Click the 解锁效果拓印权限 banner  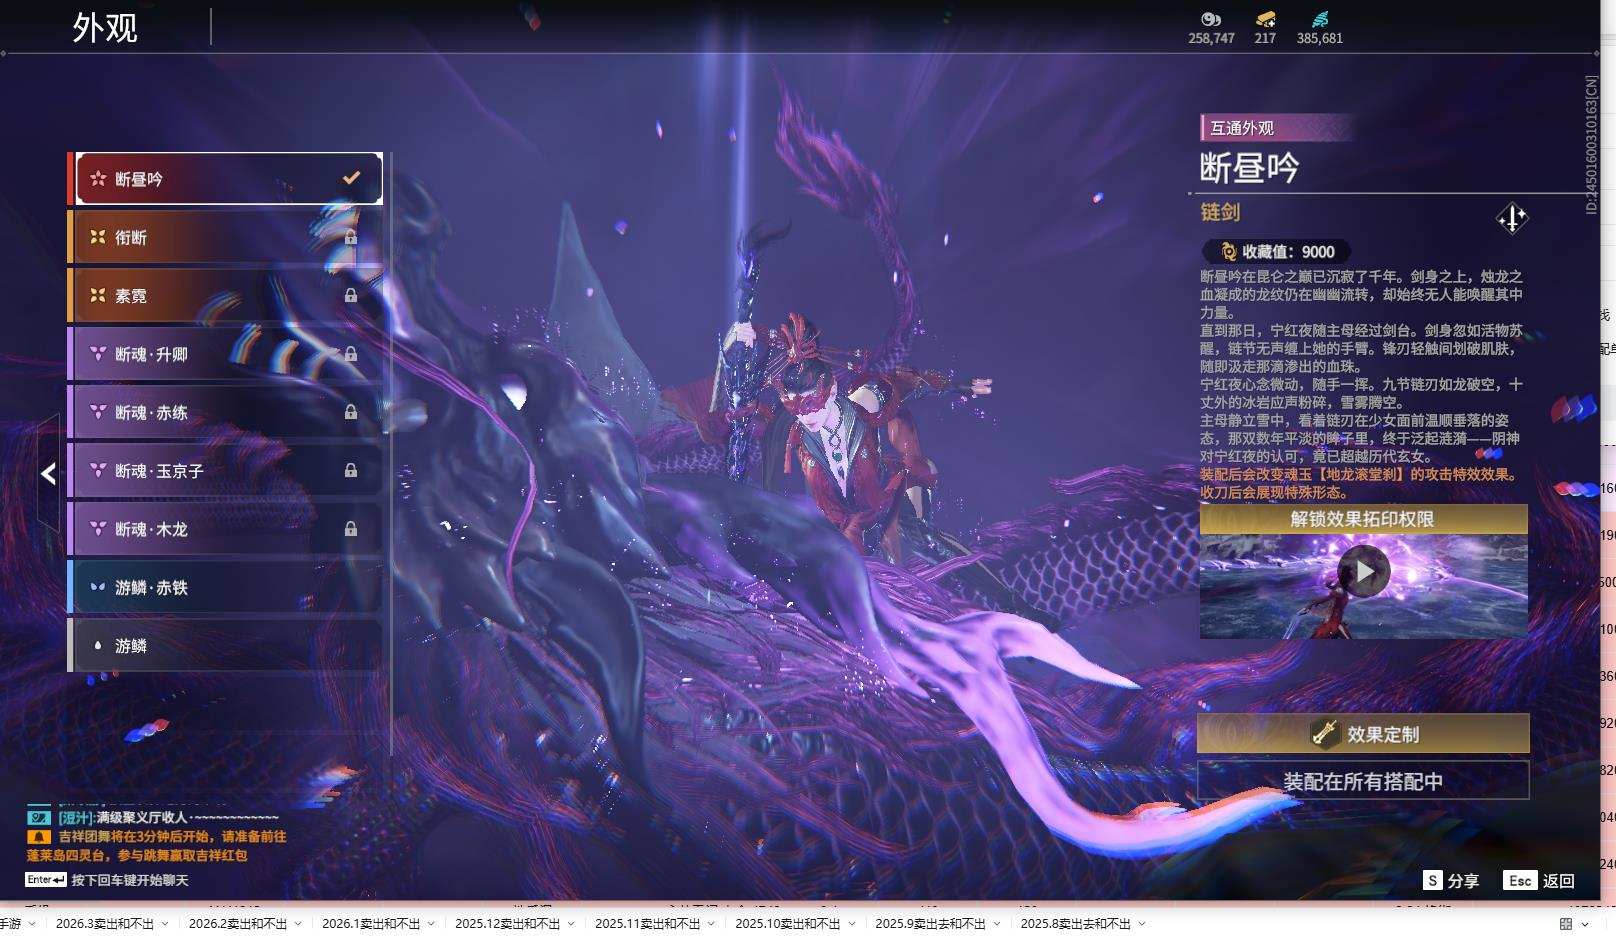pos(1363,519)
